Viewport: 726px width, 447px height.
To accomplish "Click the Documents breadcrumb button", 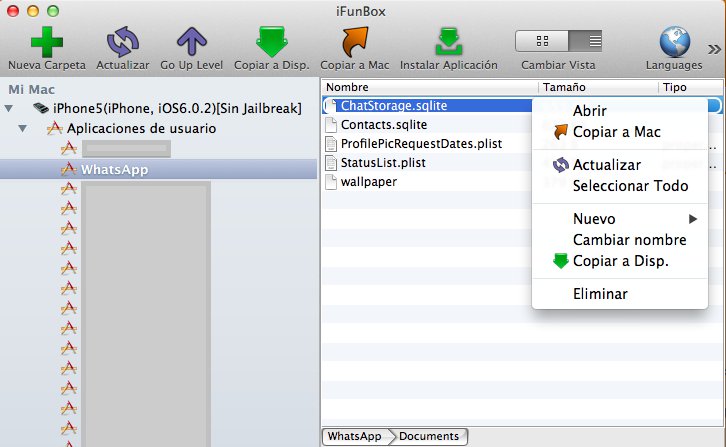I will point(430,436).
